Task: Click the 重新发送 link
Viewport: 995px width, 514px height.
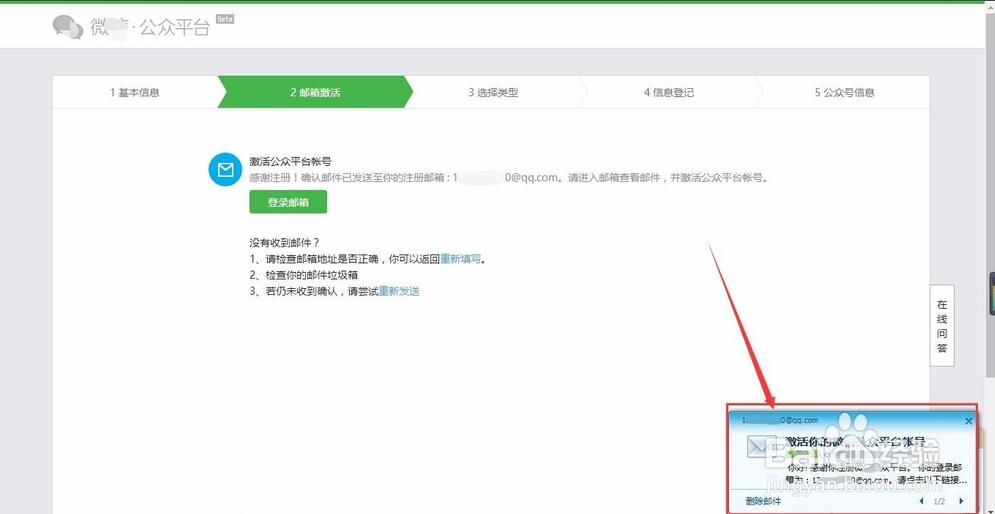Action: [399, 291]
